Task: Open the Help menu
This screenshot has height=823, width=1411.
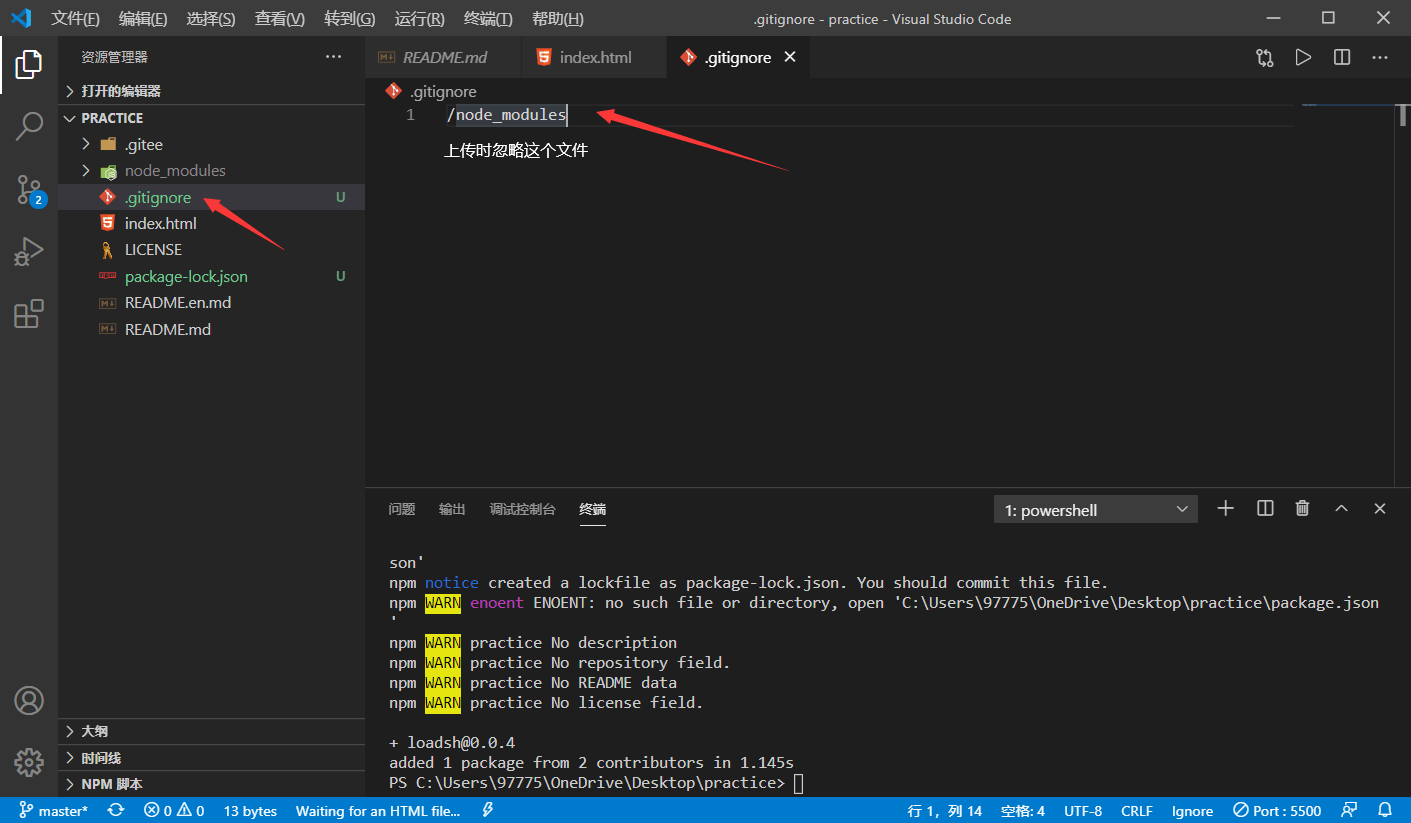Action: tap(558, 19)
